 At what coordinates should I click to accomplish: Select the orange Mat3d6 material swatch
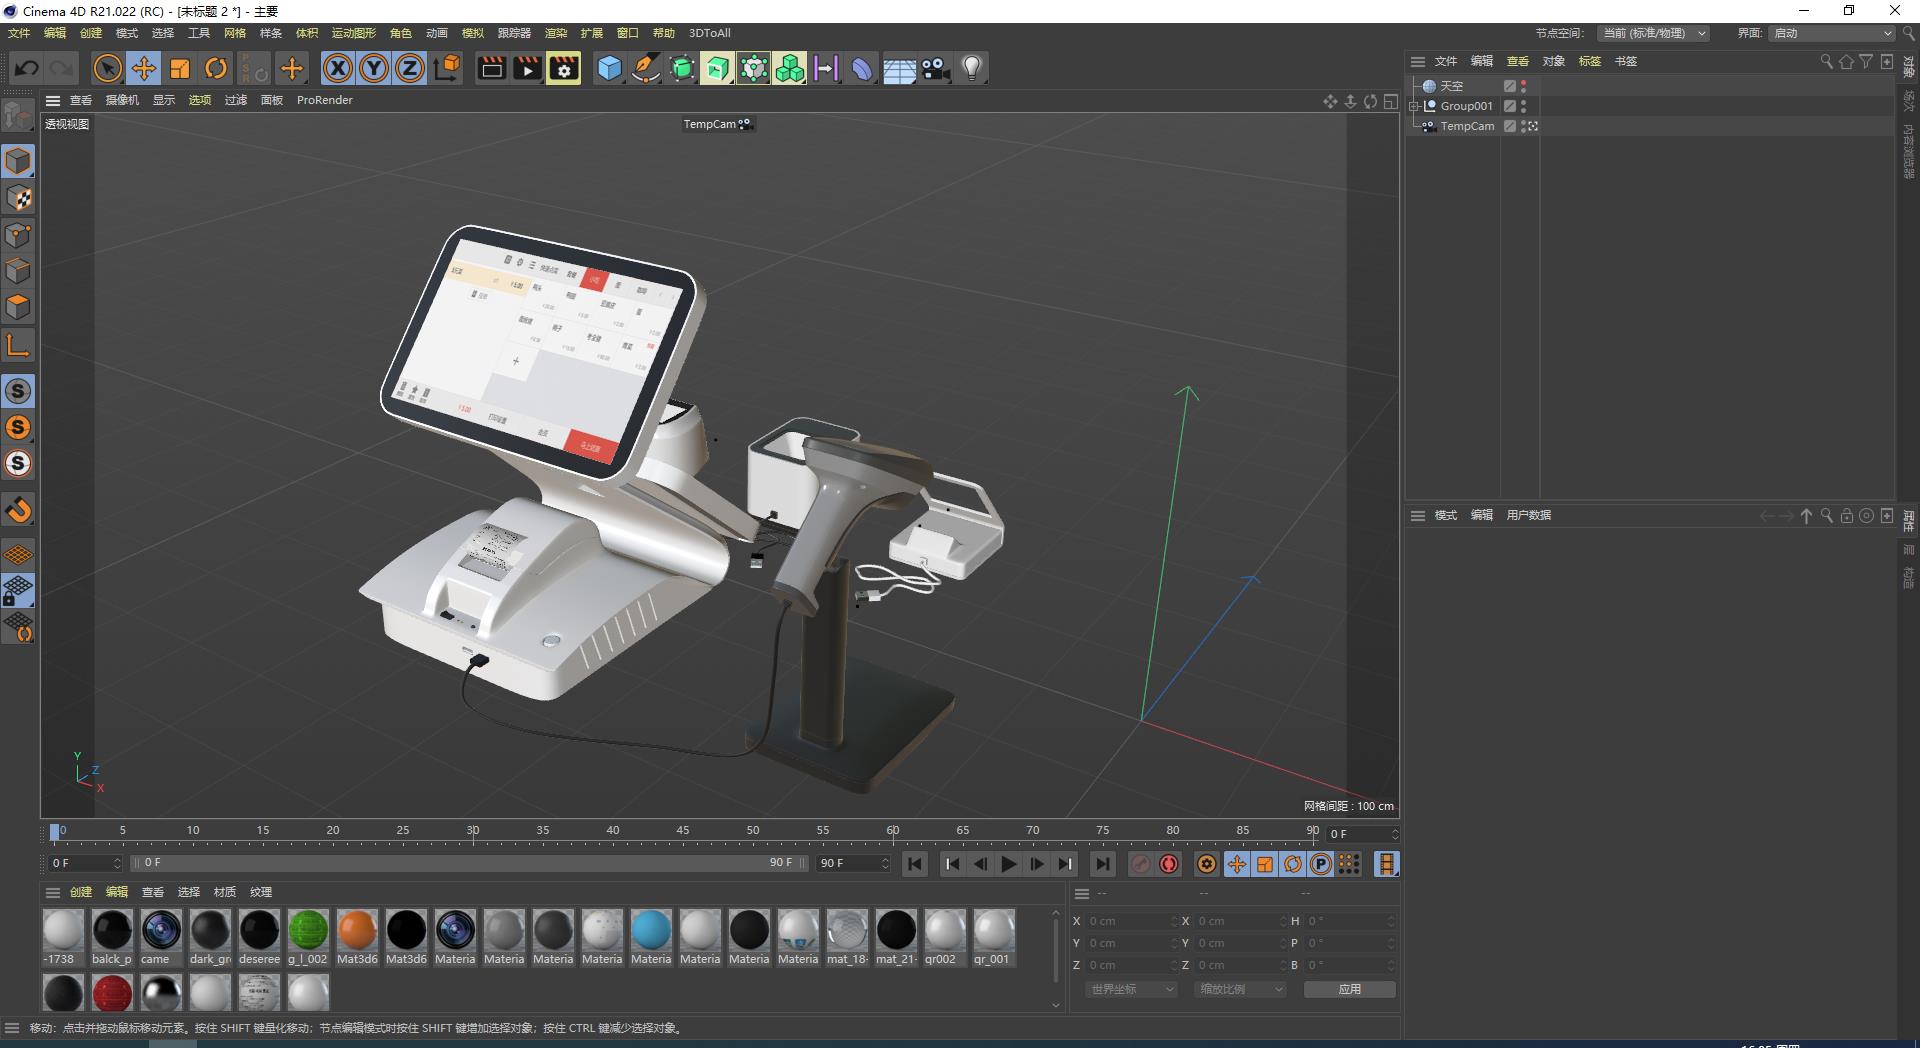[x=357, y=931]
